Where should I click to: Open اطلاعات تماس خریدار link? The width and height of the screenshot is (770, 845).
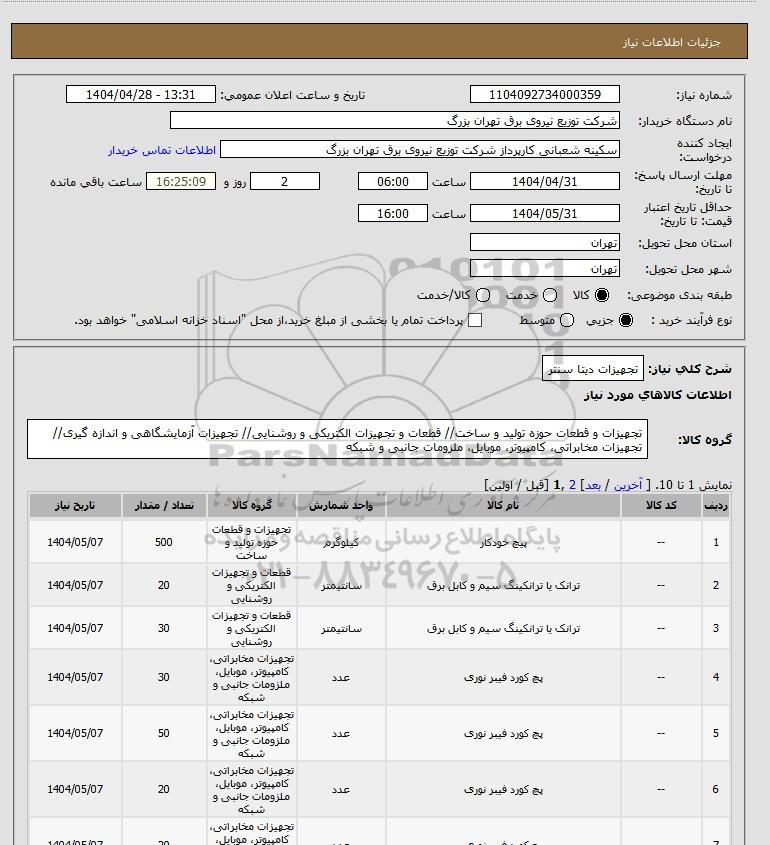click(162, 150)
